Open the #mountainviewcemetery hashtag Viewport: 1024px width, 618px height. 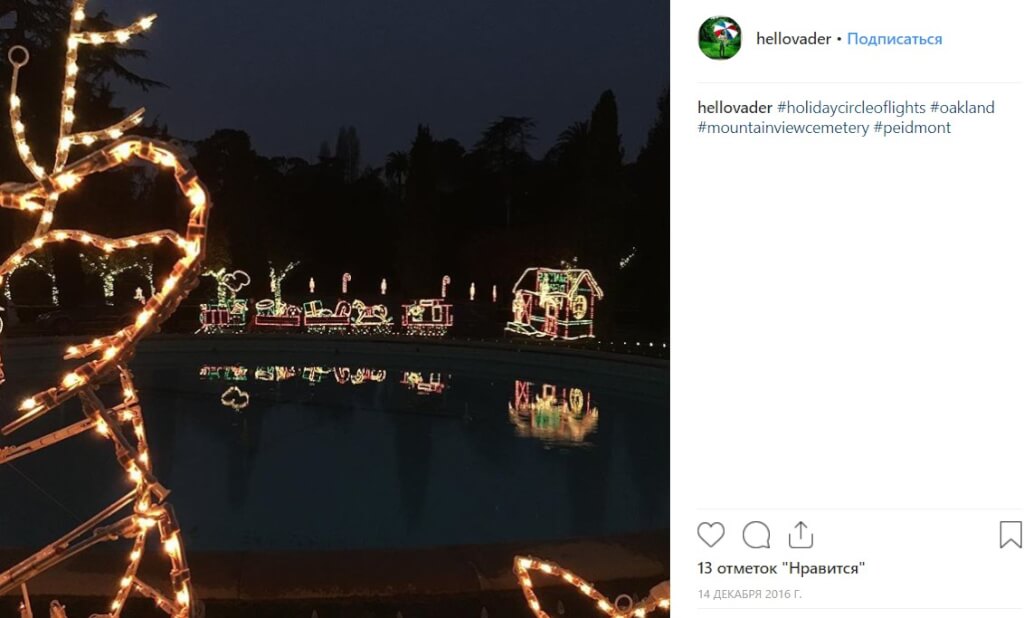(x=783, y=128)
